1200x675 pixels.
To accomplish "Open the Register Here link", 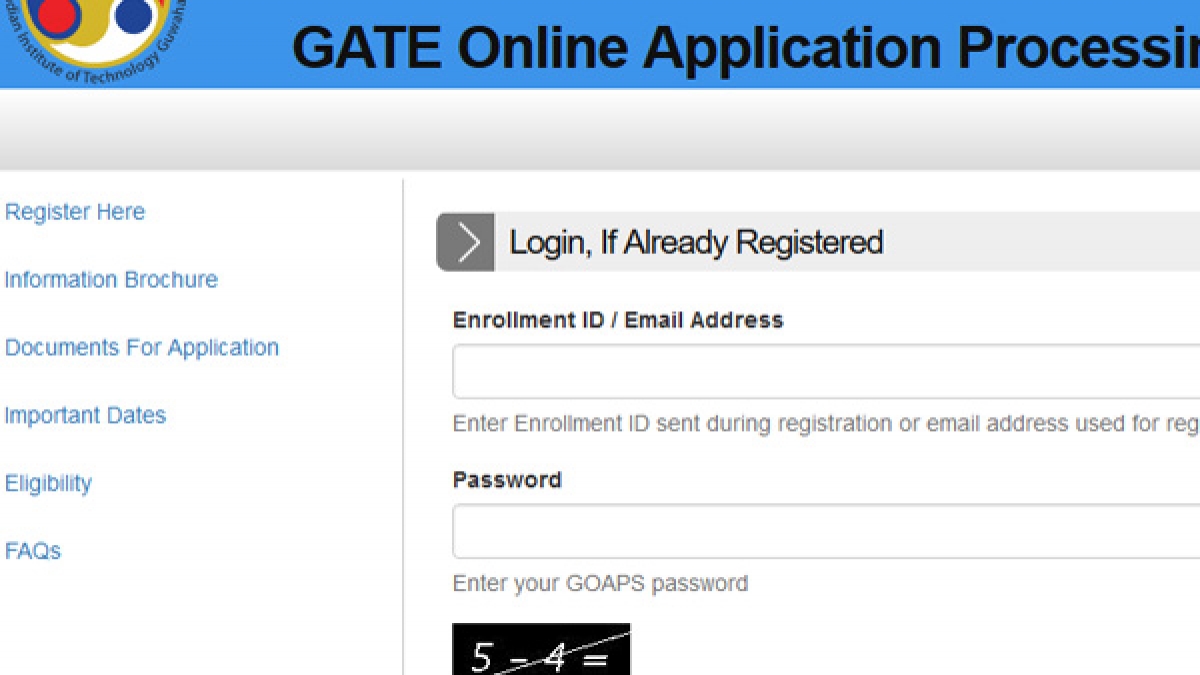I will tap(74, 211).
